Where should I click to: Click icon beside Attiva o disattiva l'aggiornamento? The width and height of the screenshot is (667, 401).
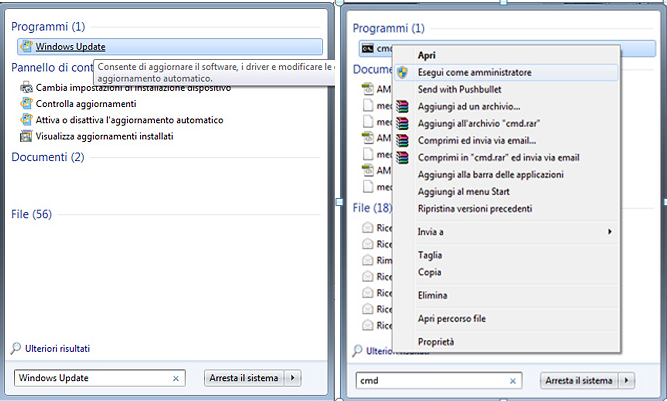[x=26, y=119]
